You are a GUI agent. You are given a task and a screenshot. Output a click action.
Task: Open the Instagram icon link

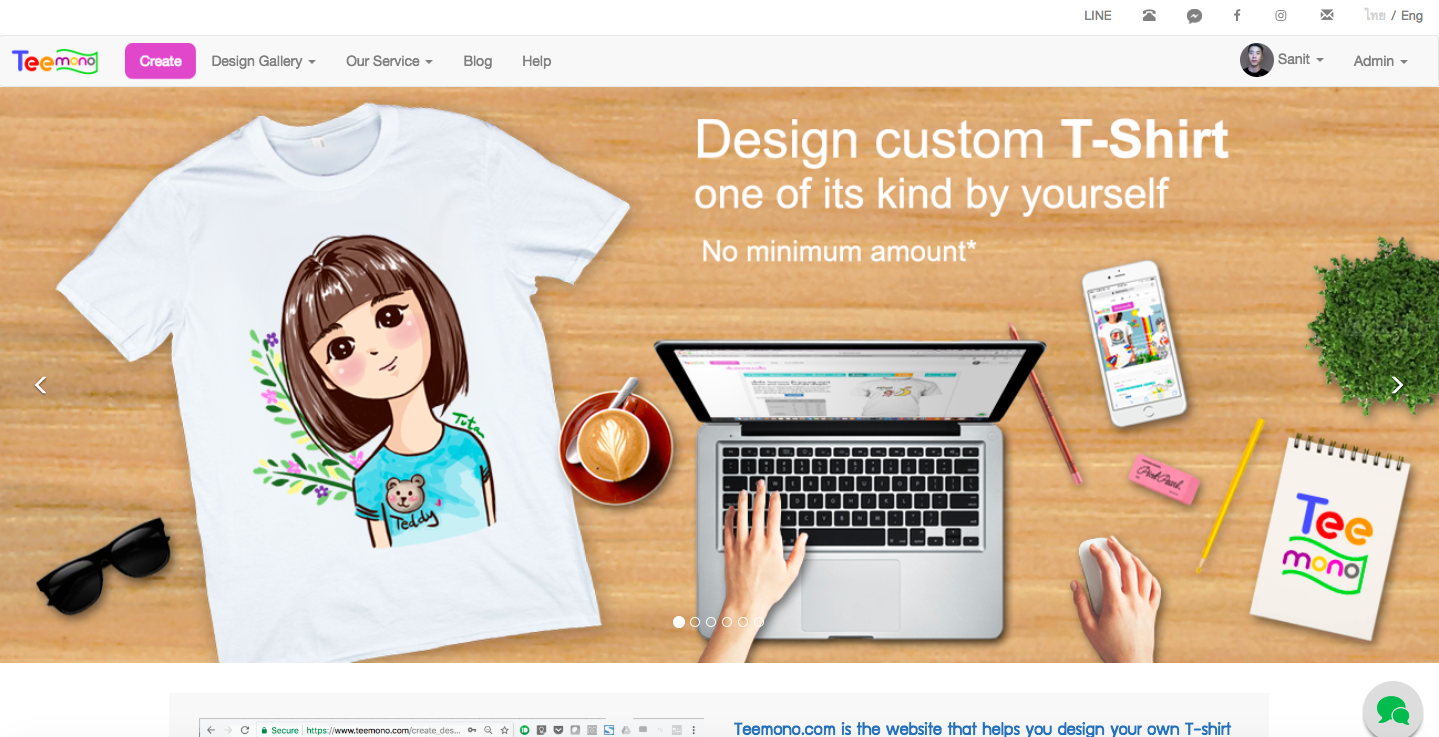click(x=1281, y=15)
